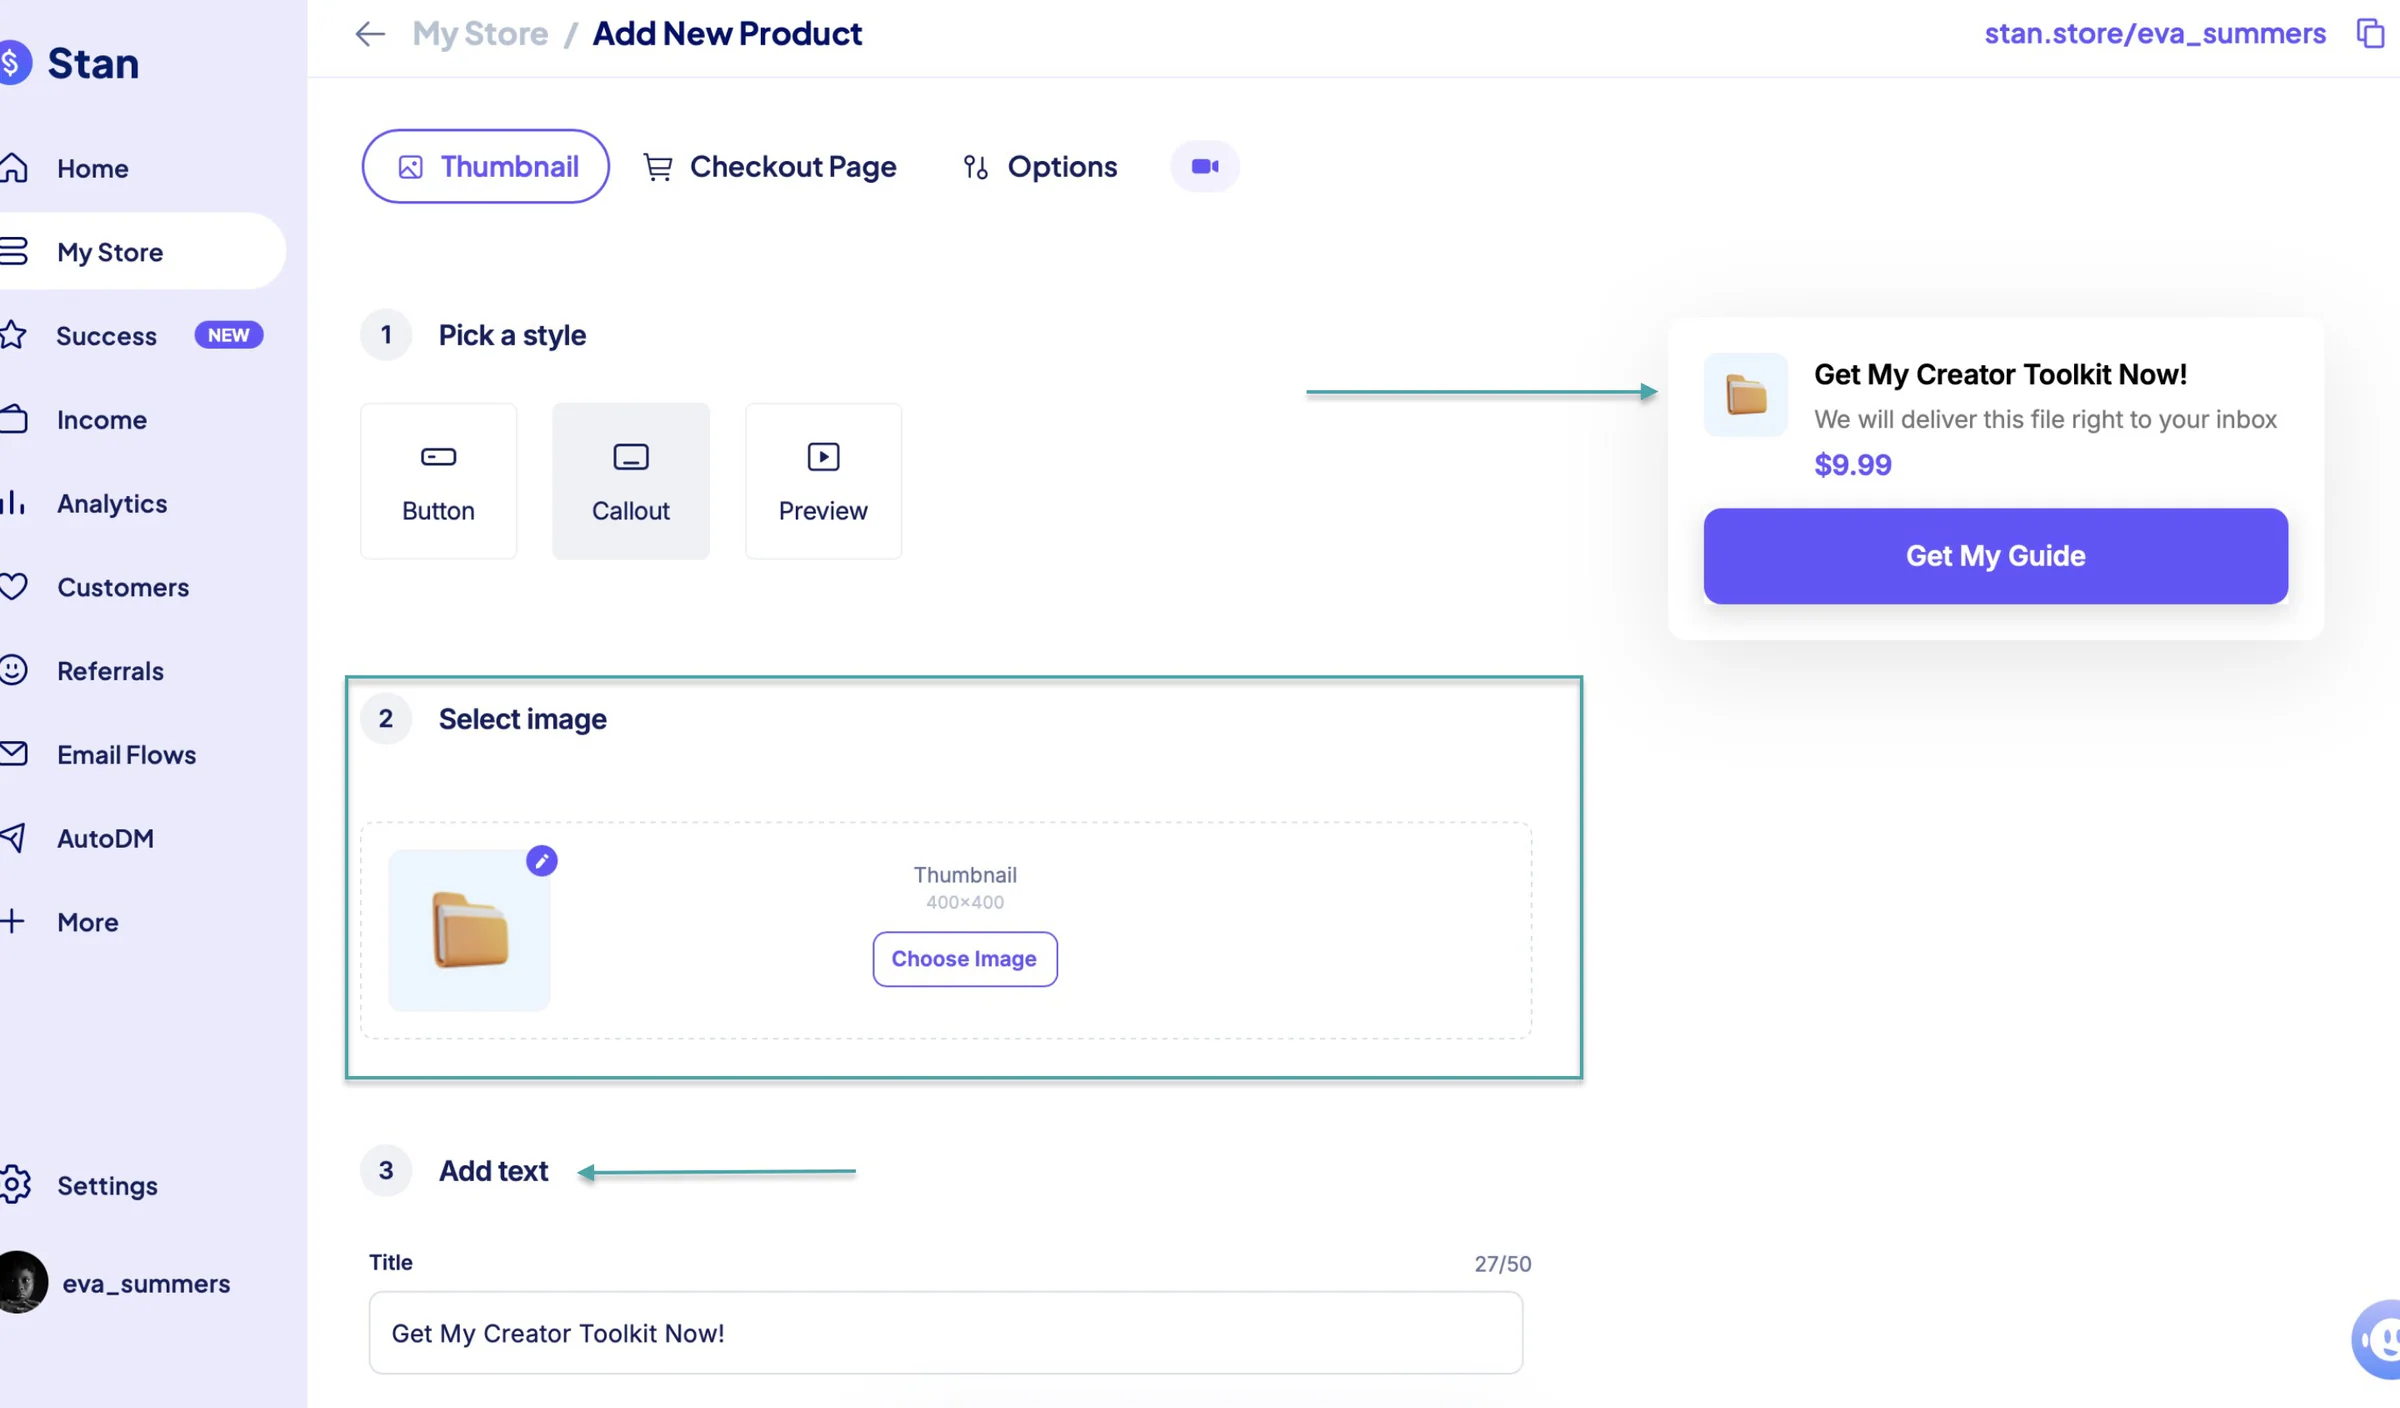This screenshot has width=2400, height=1408.
Task: Open the video tutorial camera icon
Action: [x=1205, y=166]
